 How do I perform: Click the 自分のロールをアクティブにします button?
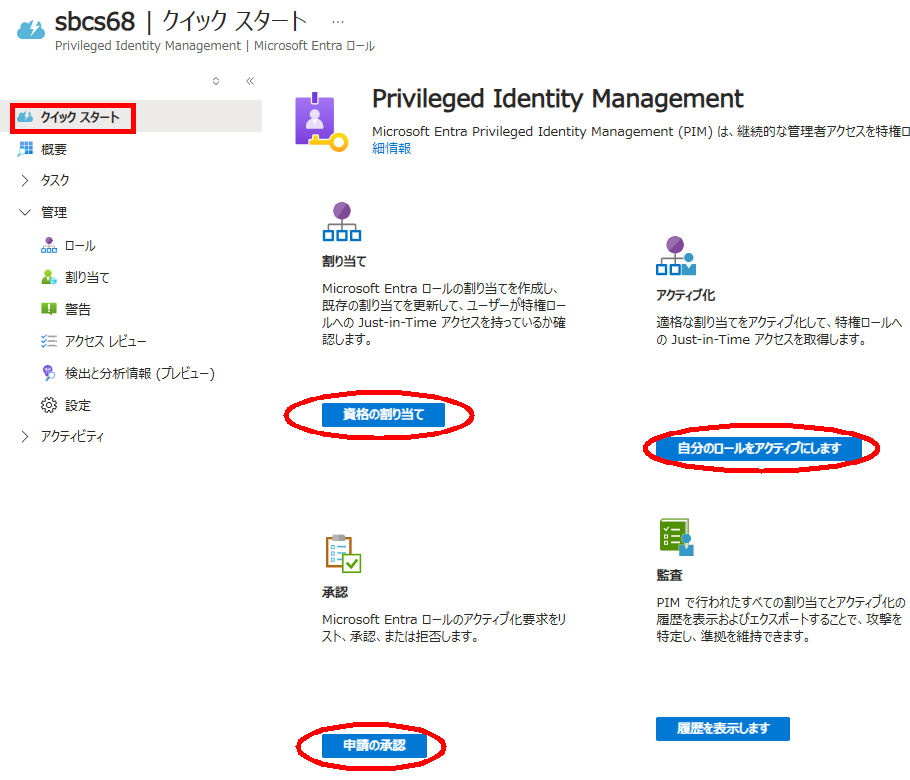point(759,448)
